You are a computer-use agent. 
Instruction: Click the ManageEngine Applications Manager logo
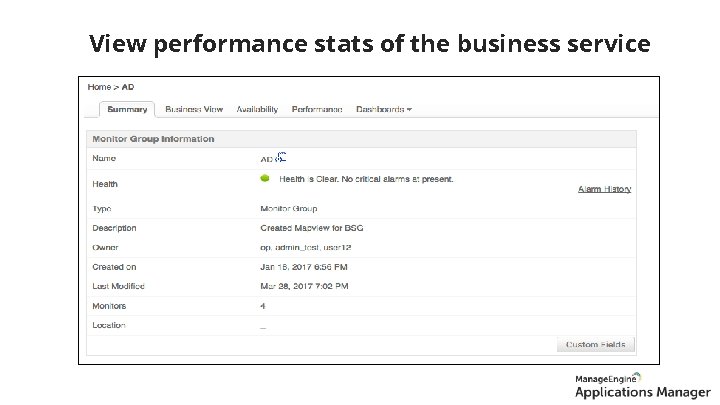(641, 385)
